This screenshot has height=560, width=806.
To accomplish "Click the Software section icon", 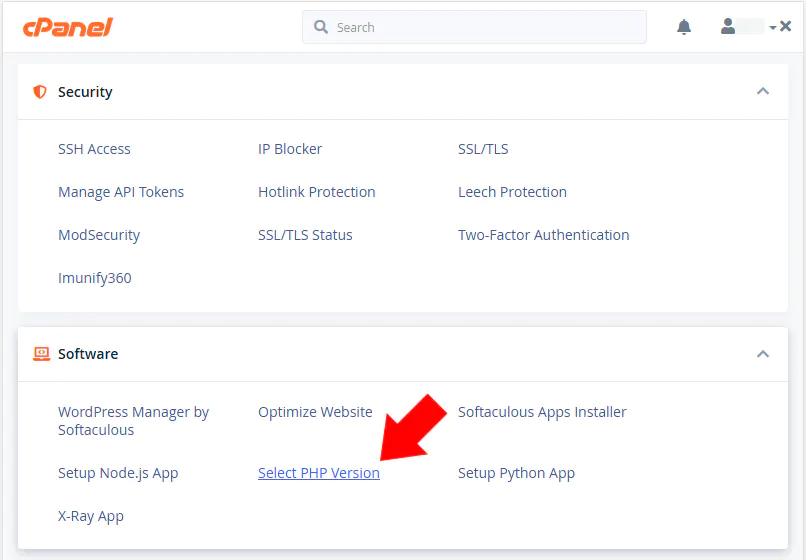I will pos(41,354).
